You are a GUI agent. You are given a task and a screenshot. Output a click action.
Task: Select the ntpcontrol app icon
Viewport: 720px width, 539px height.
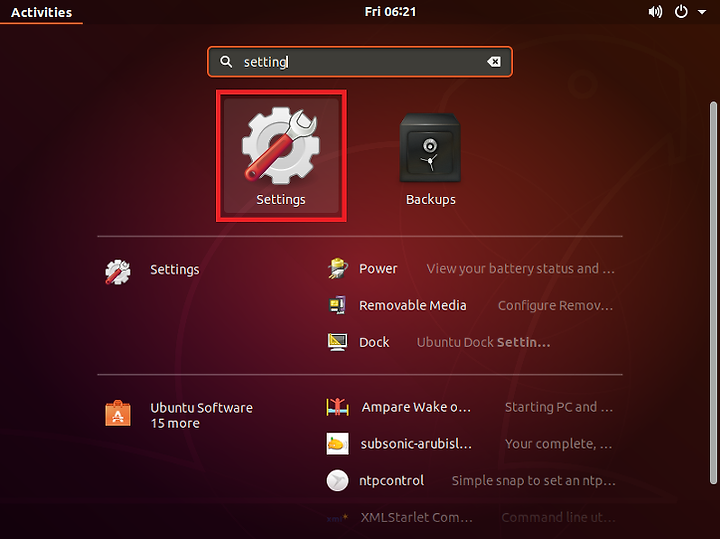338,481
